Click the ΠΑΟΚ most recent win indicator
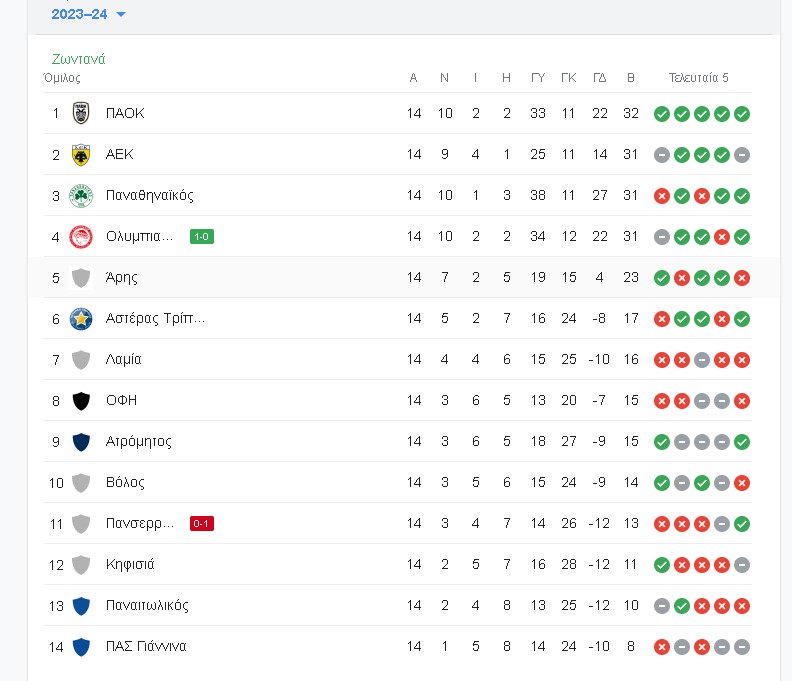This screenshot has width=792, height=681. [x=742, y=114]
